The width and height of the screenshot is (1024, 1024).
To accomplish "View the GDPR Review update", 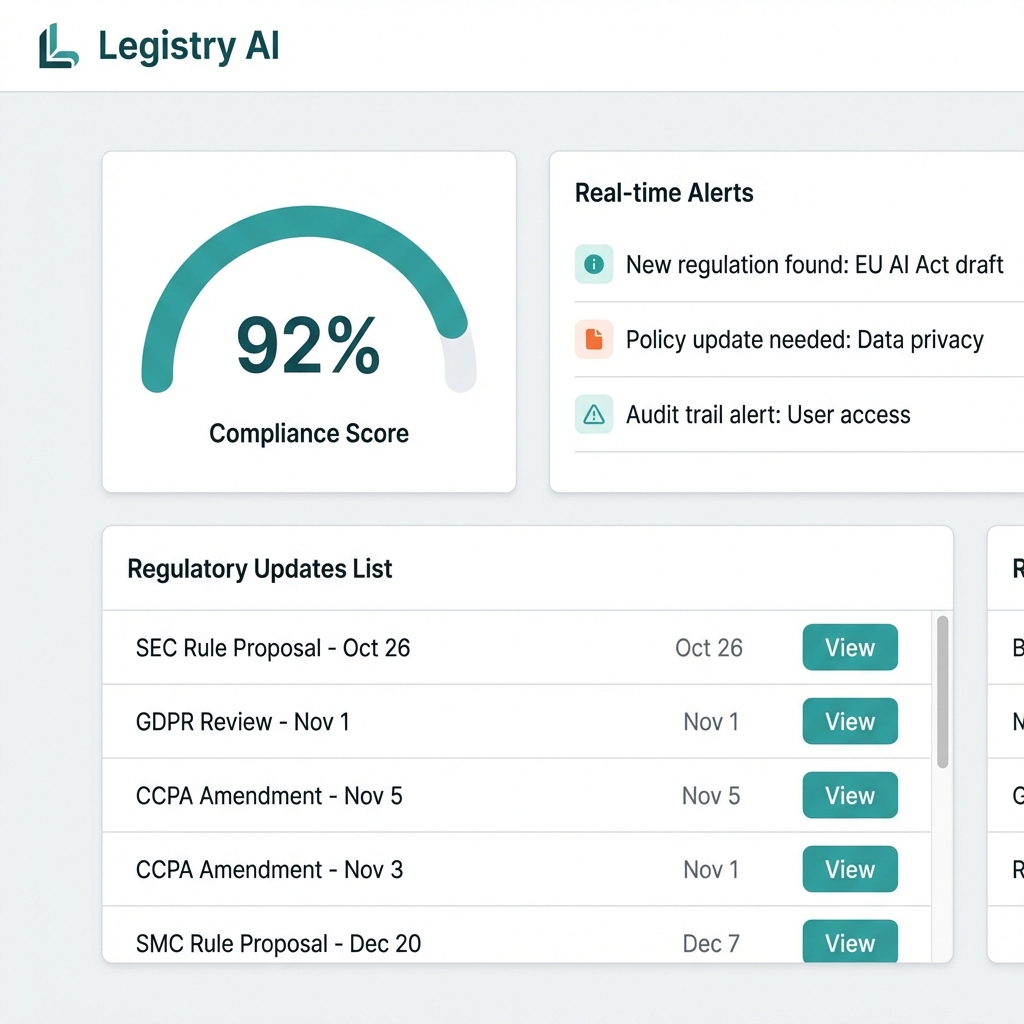I will coord(849,721).
